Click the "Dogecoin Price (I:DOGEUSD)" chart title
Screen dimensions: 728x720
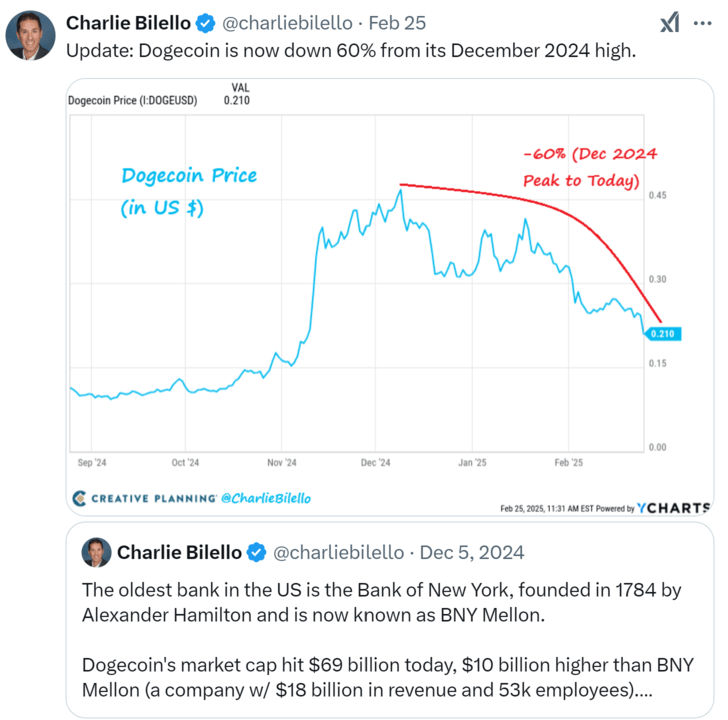pos(133,100)
